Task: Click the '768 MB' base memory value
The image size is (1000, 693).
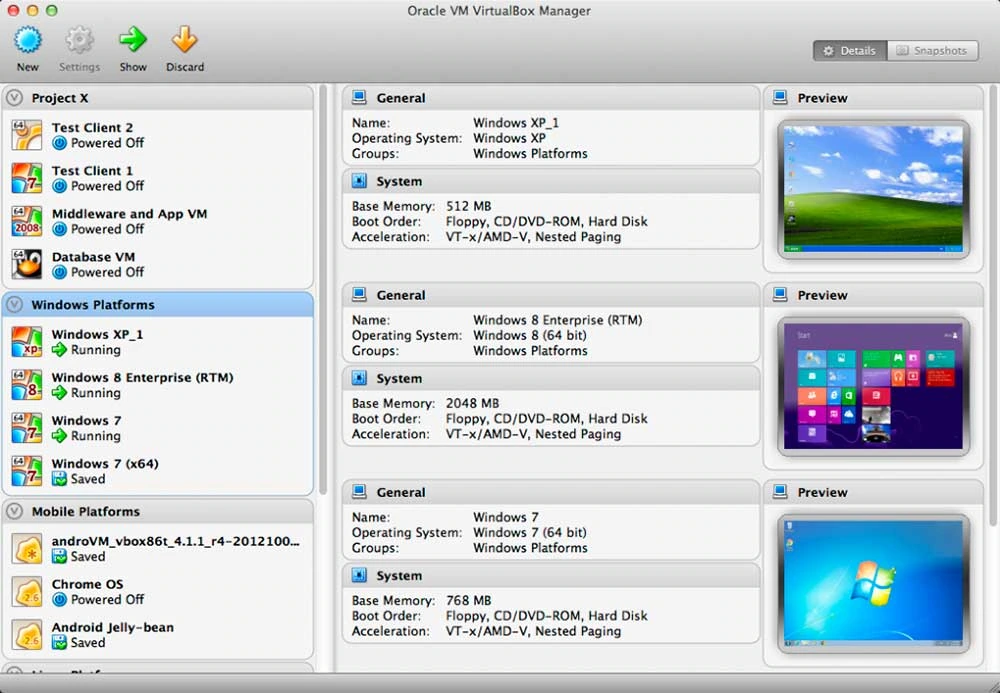Action: pos(469,600)
